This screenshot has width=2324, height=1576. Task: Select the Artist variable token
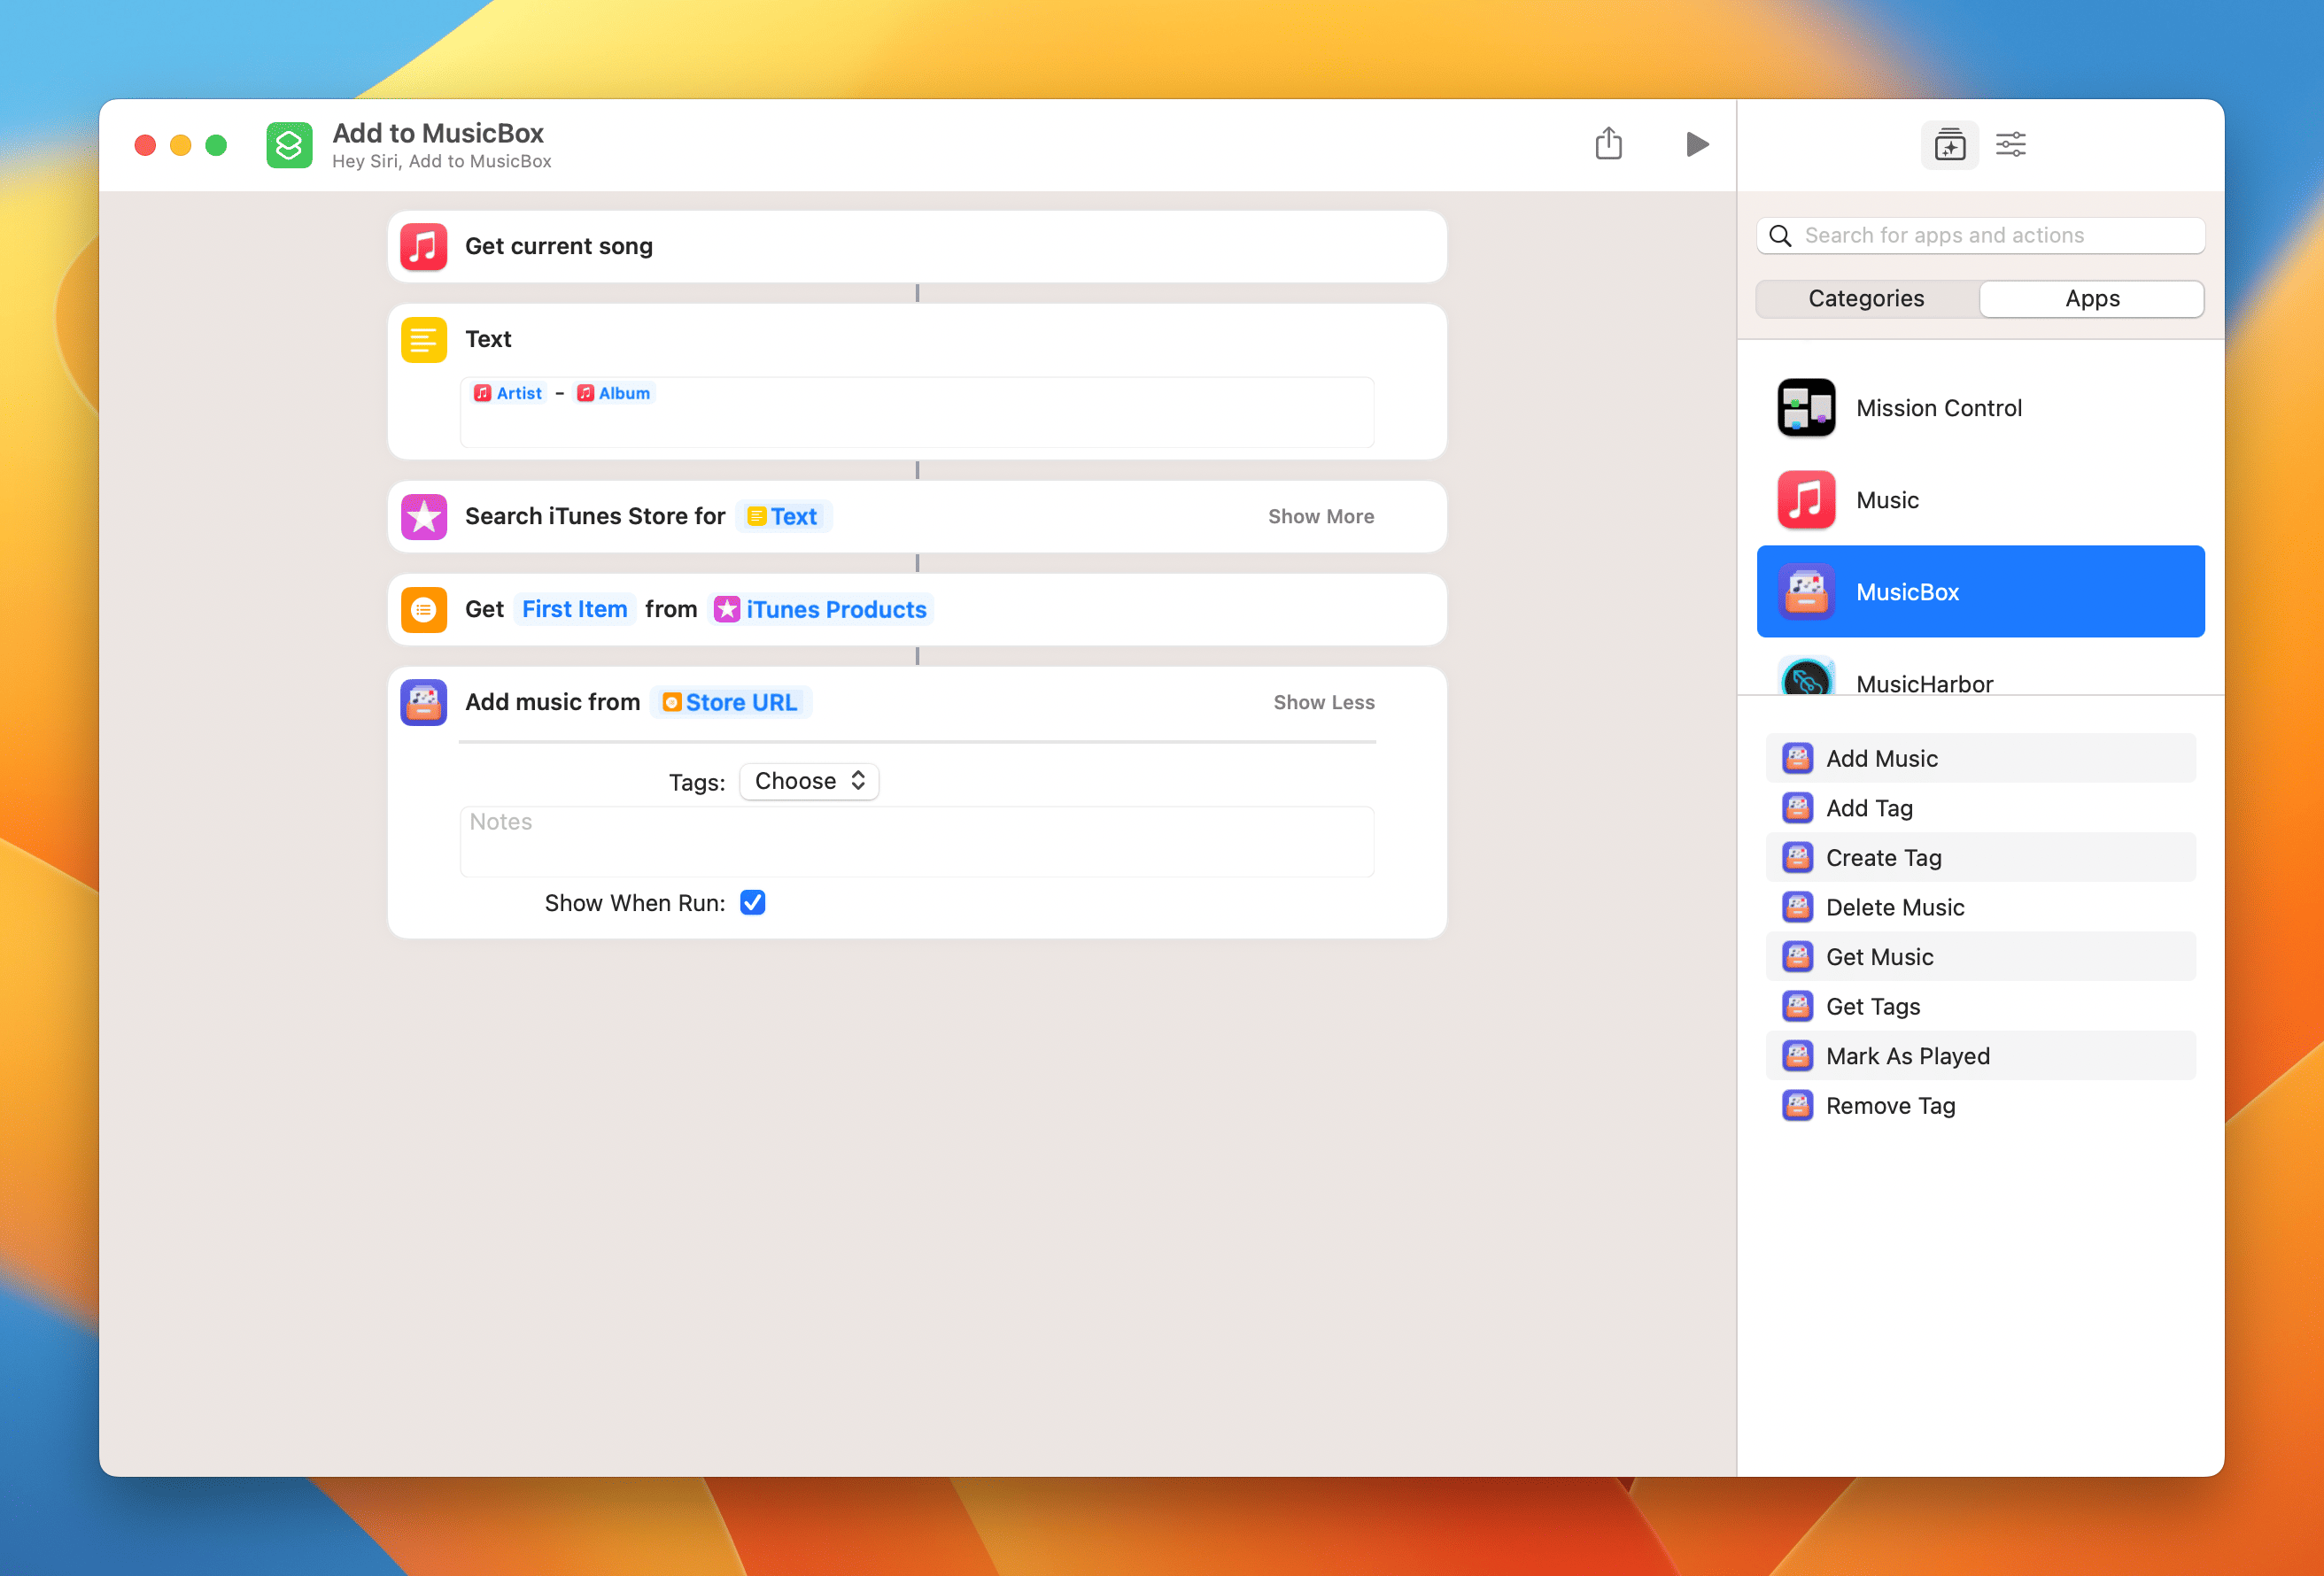click(x=508, y=393)
